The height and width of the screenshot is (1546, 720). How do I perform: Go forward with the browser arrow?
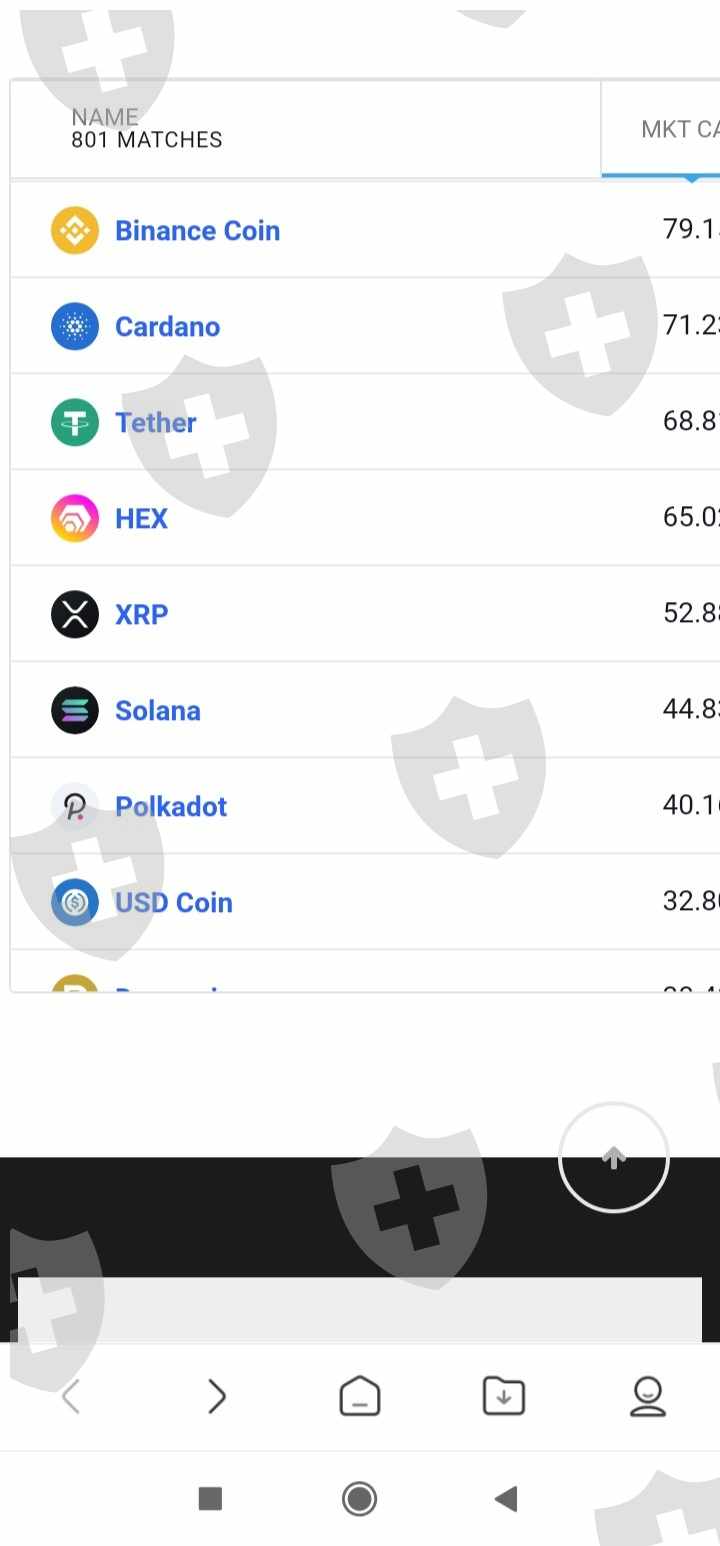(x=216, y=1396)
